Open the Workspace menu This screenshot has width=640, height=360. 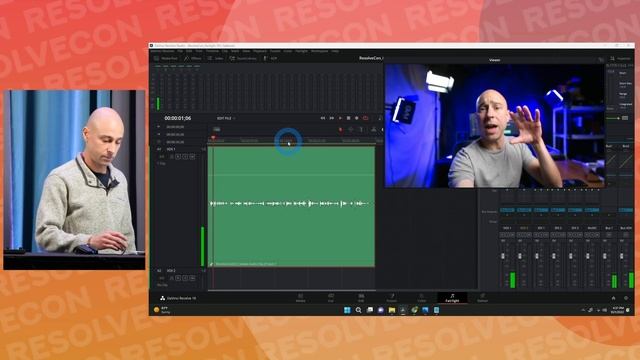(319, 51)
